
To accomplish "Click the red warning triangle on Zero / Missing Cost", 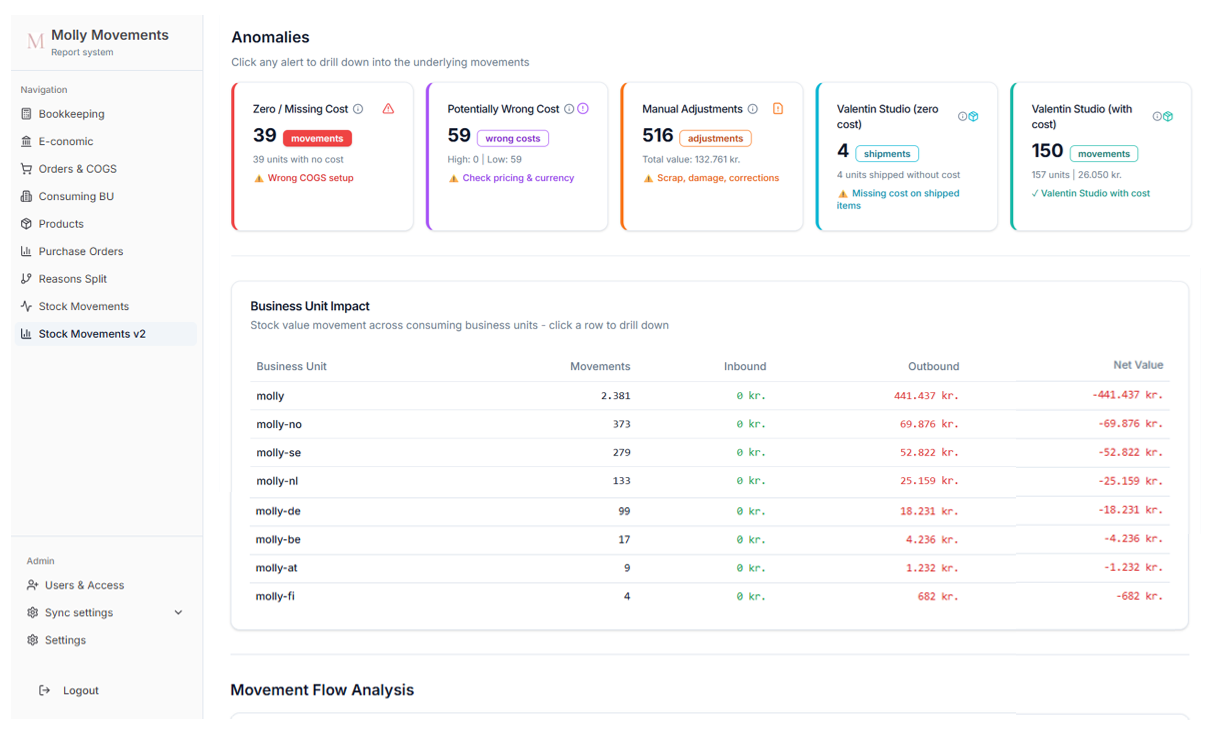I will 388,109.
